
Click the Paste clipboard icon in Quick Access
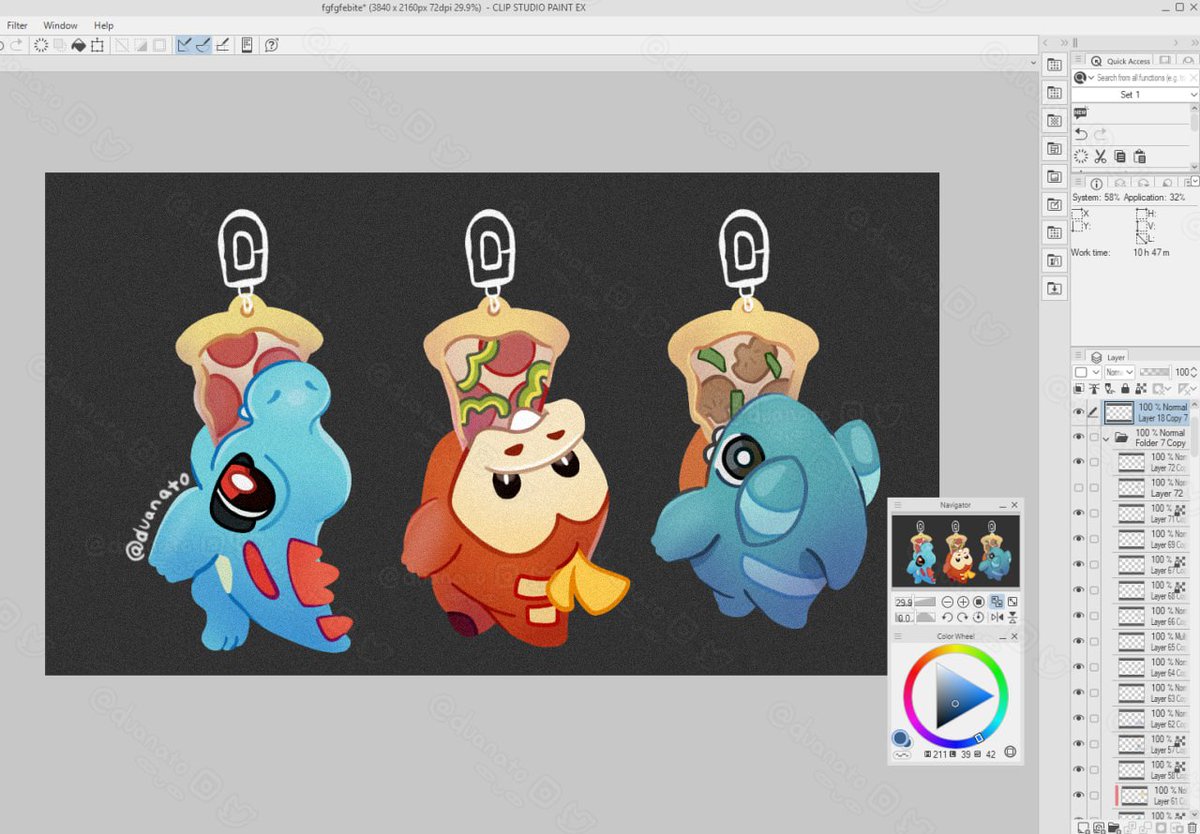[x=1139, y=156]
